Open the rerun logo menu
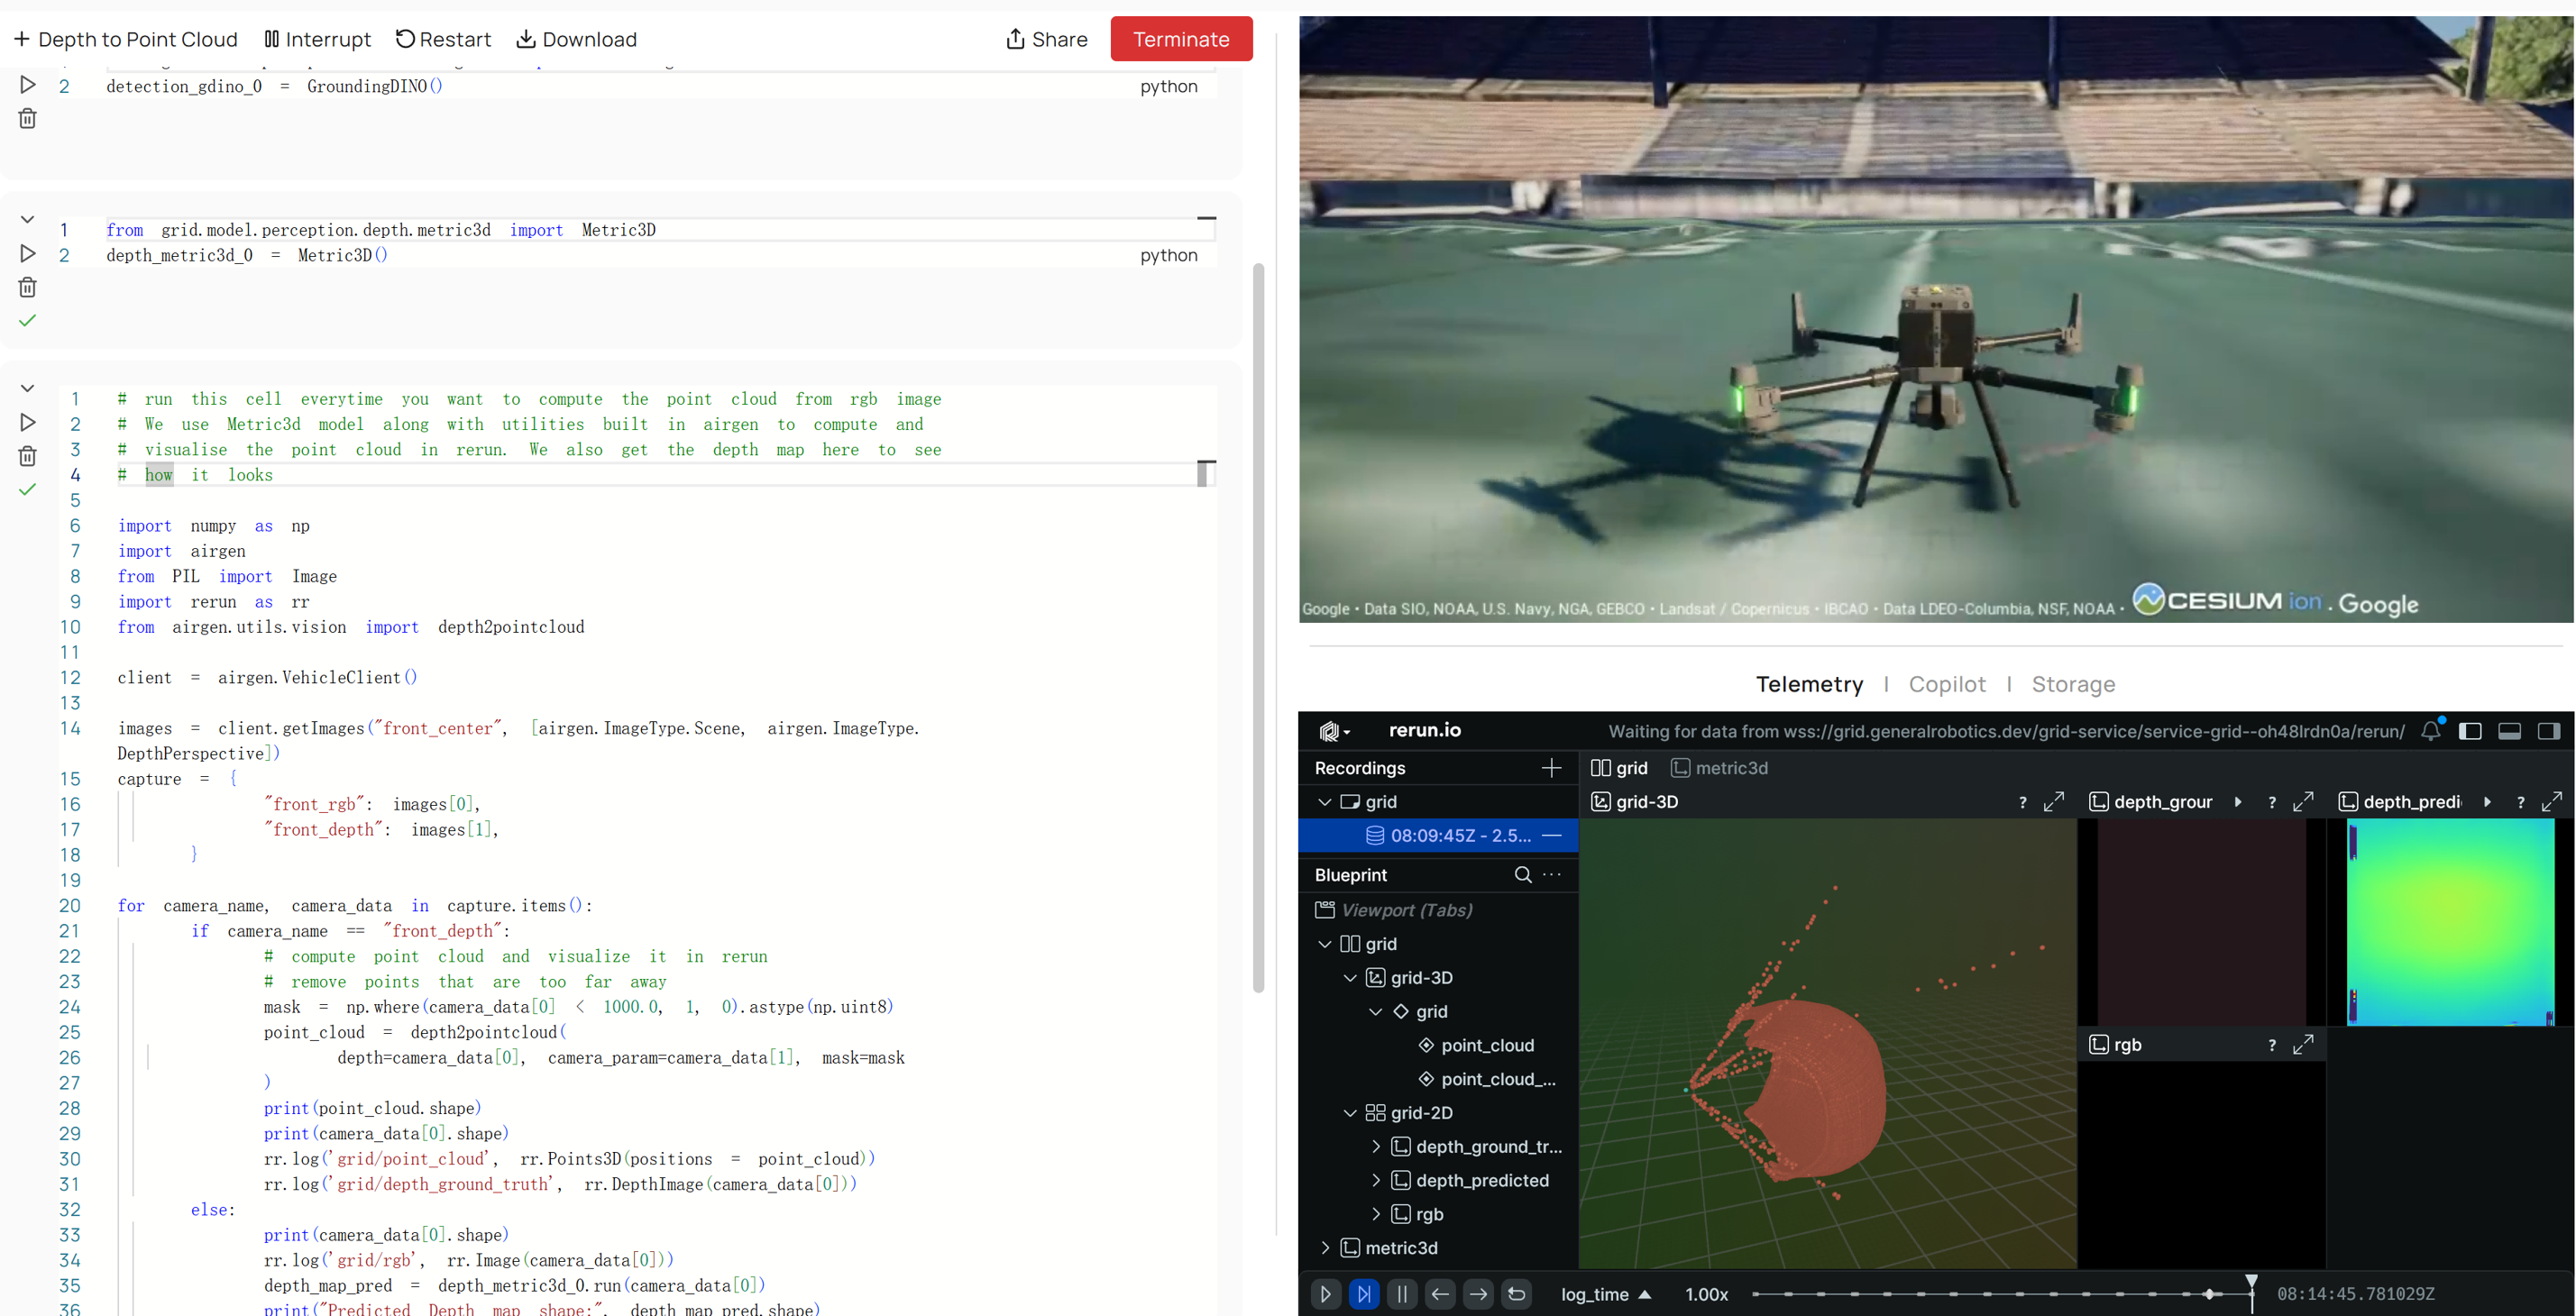 [1333, 731]
